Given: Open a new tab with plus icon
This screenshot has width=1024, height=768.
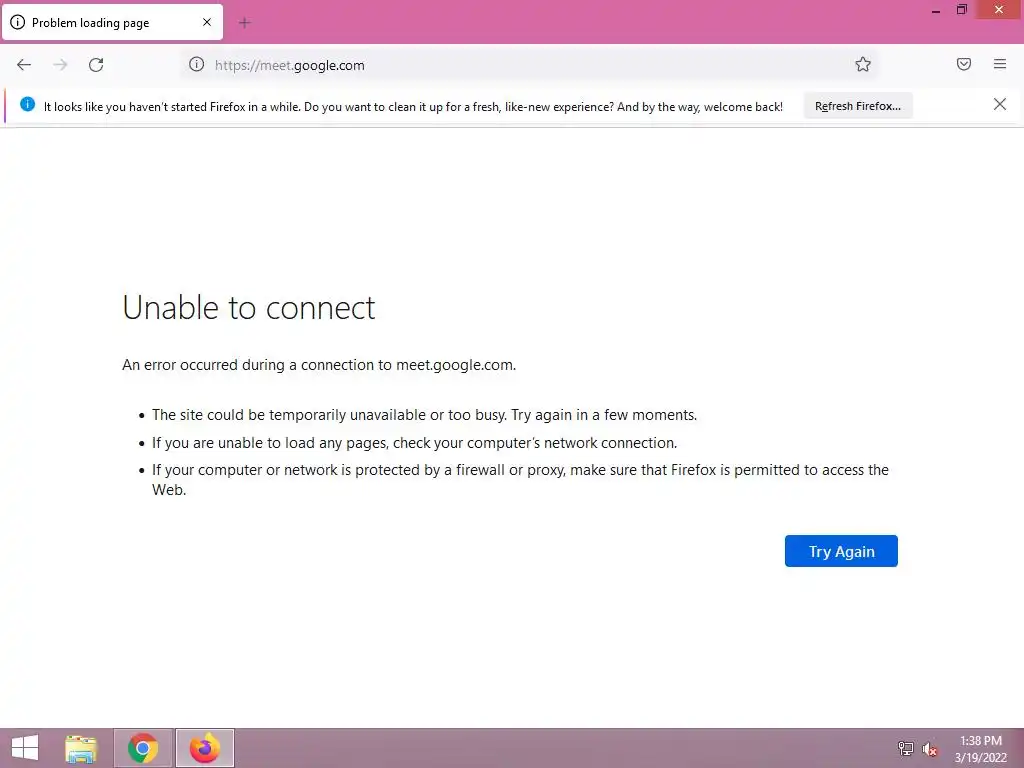Looking at the screenshot, I should [244, 23].
